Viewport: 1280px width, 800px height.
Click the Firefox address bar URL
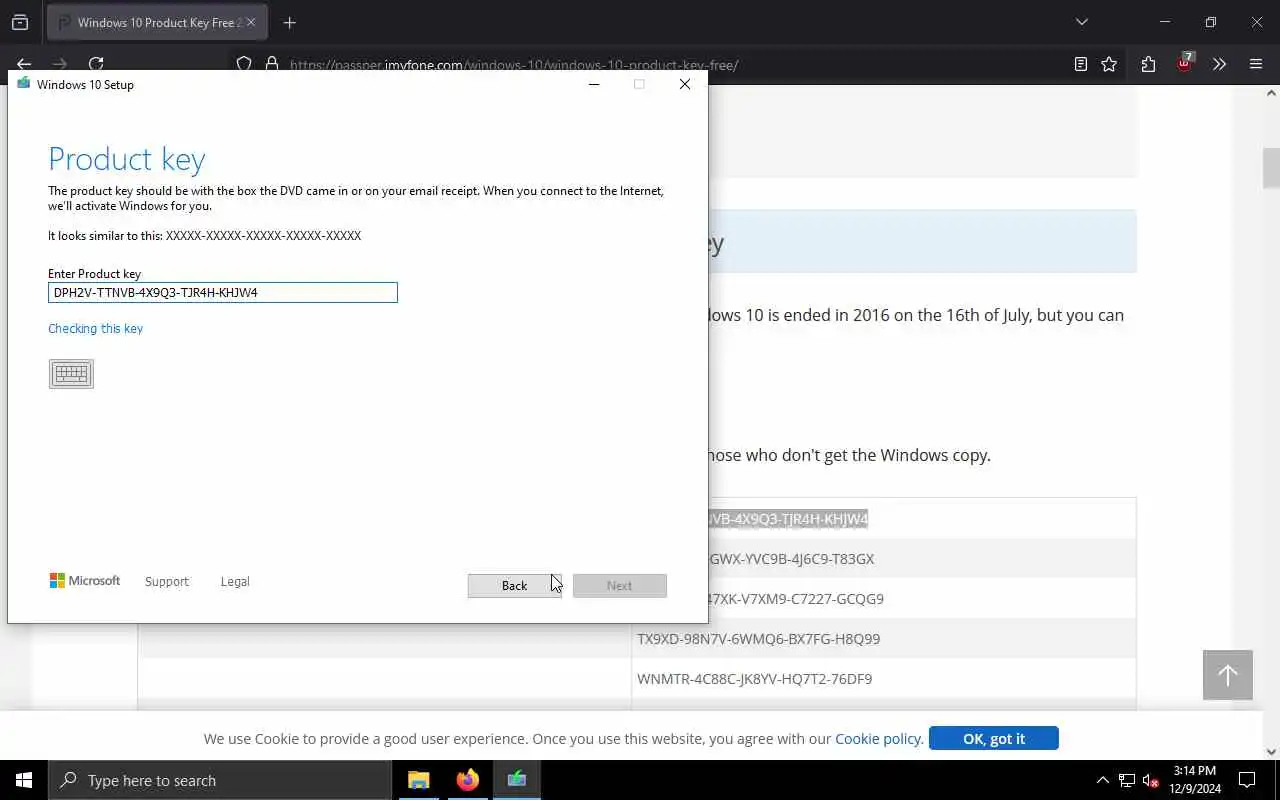tap(514, 65)
